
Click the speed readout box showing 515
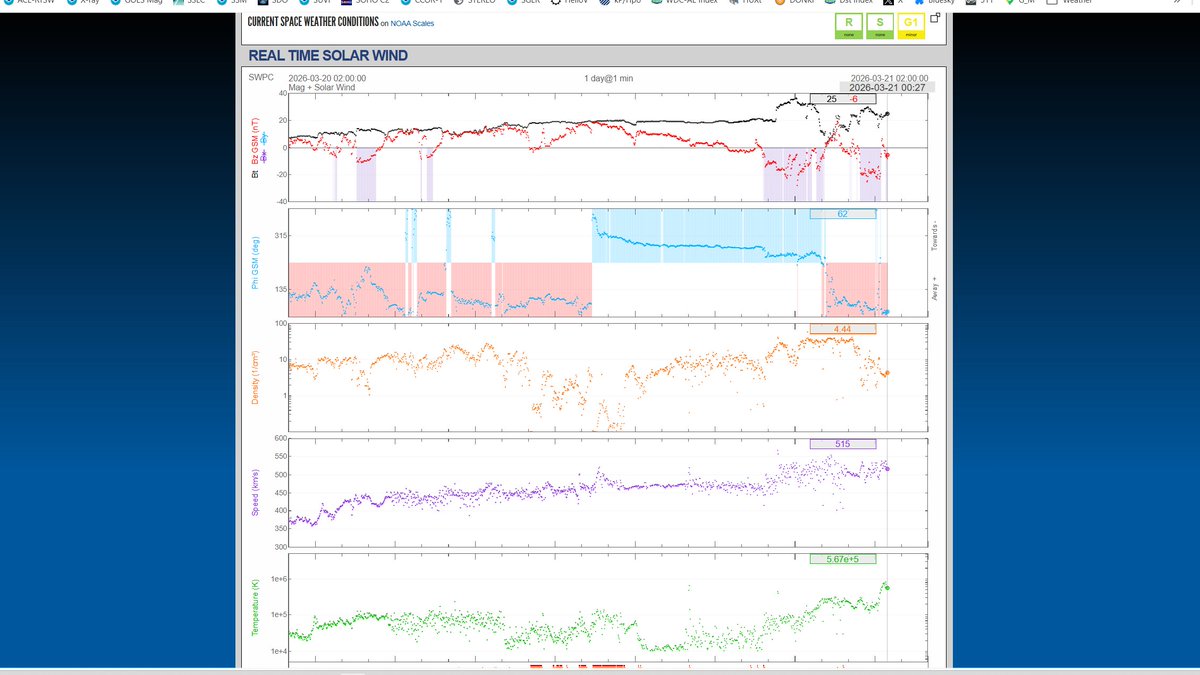point(843,444)
